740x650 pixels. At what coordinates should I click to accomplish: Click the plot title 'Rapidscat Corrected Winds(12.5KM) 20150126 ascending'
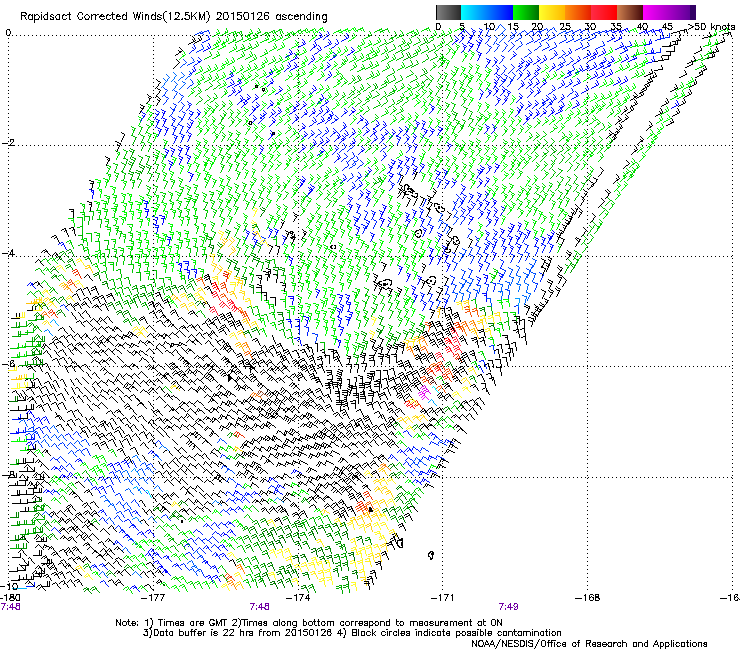point(174,17)
